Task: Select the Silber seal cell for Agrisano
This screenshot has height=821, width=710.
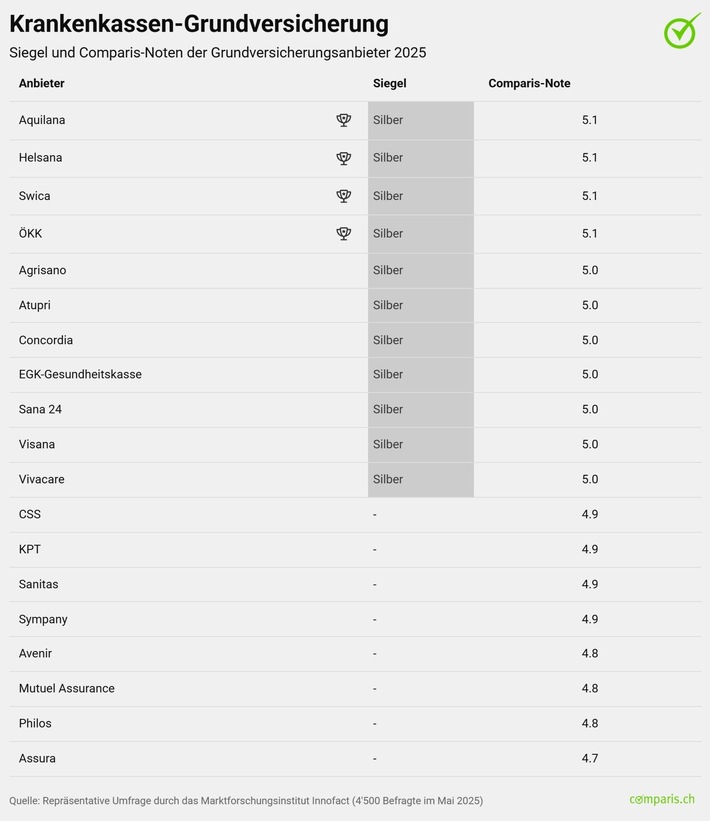Action: [x=420, y=270]
